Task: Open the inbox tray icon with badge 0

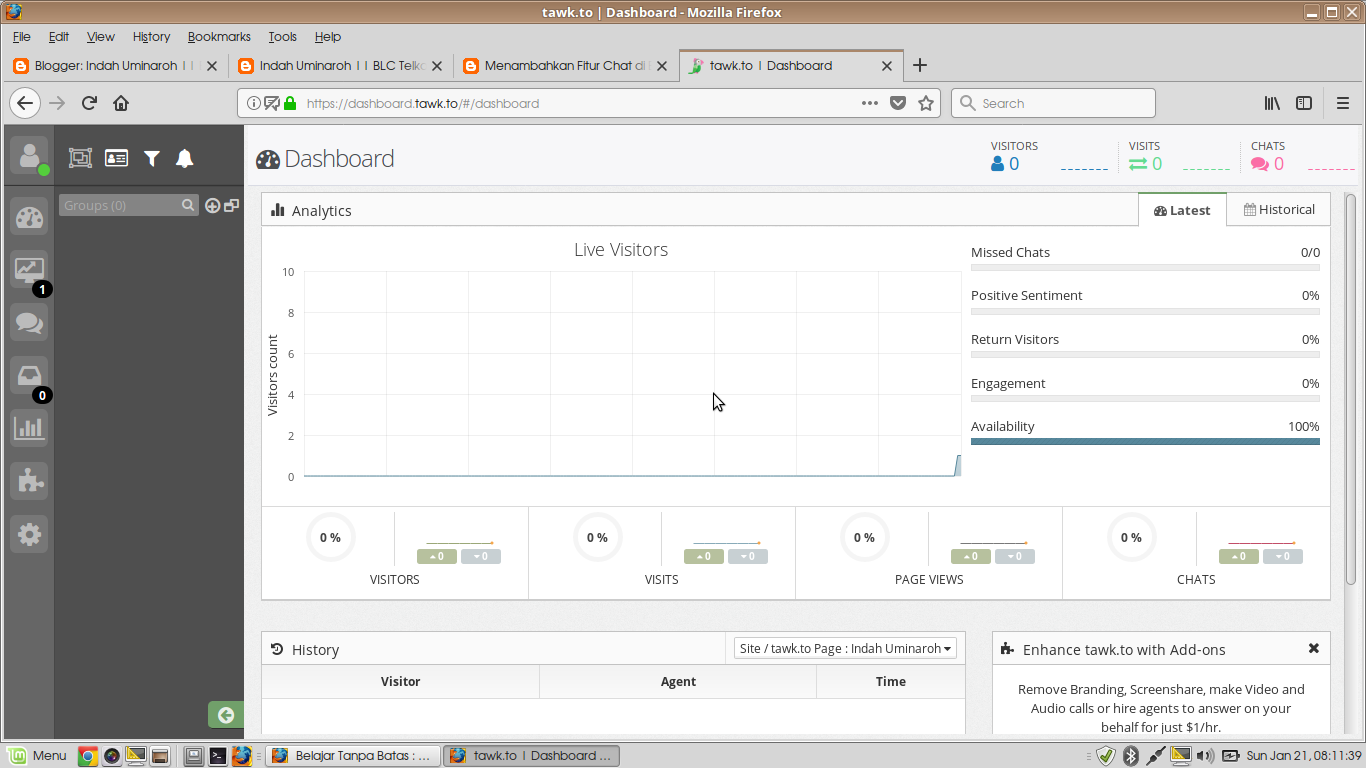Action: coord(29,376)
